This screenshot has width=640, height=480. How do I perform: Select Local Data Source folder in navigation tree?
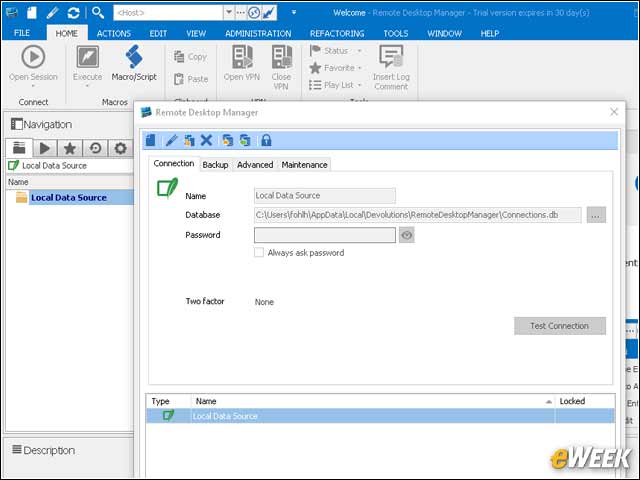69,198
